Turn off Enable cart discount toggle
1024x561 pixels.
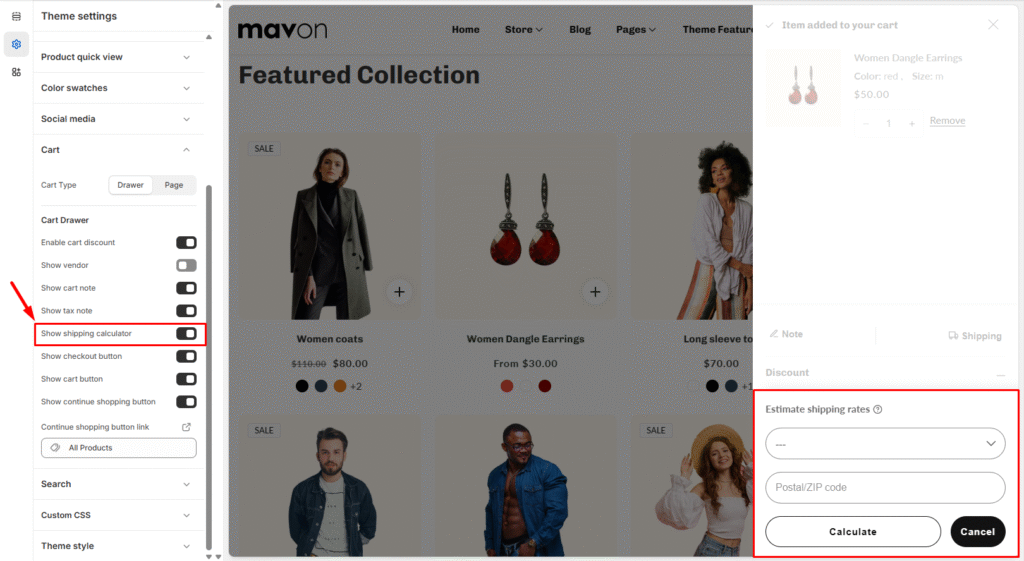(x=186, y=242)
